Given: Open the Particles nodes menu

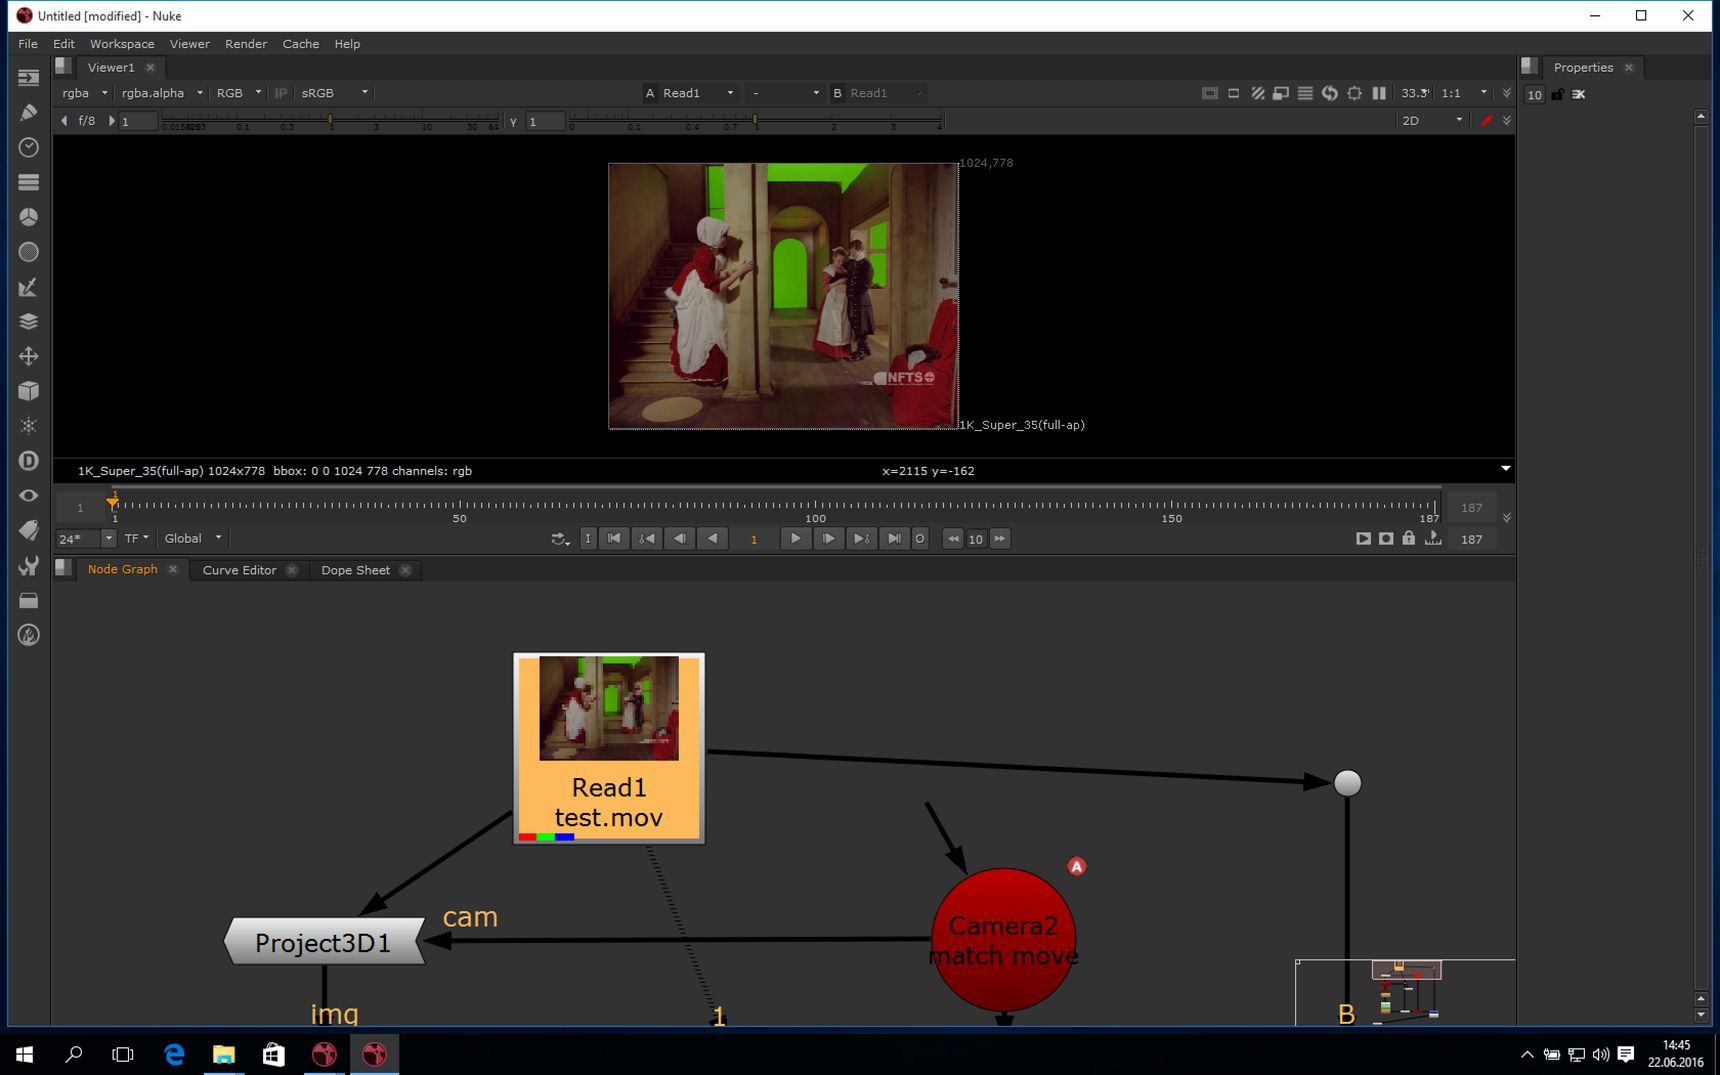Looking at the screenshot, I should point(28,426).
